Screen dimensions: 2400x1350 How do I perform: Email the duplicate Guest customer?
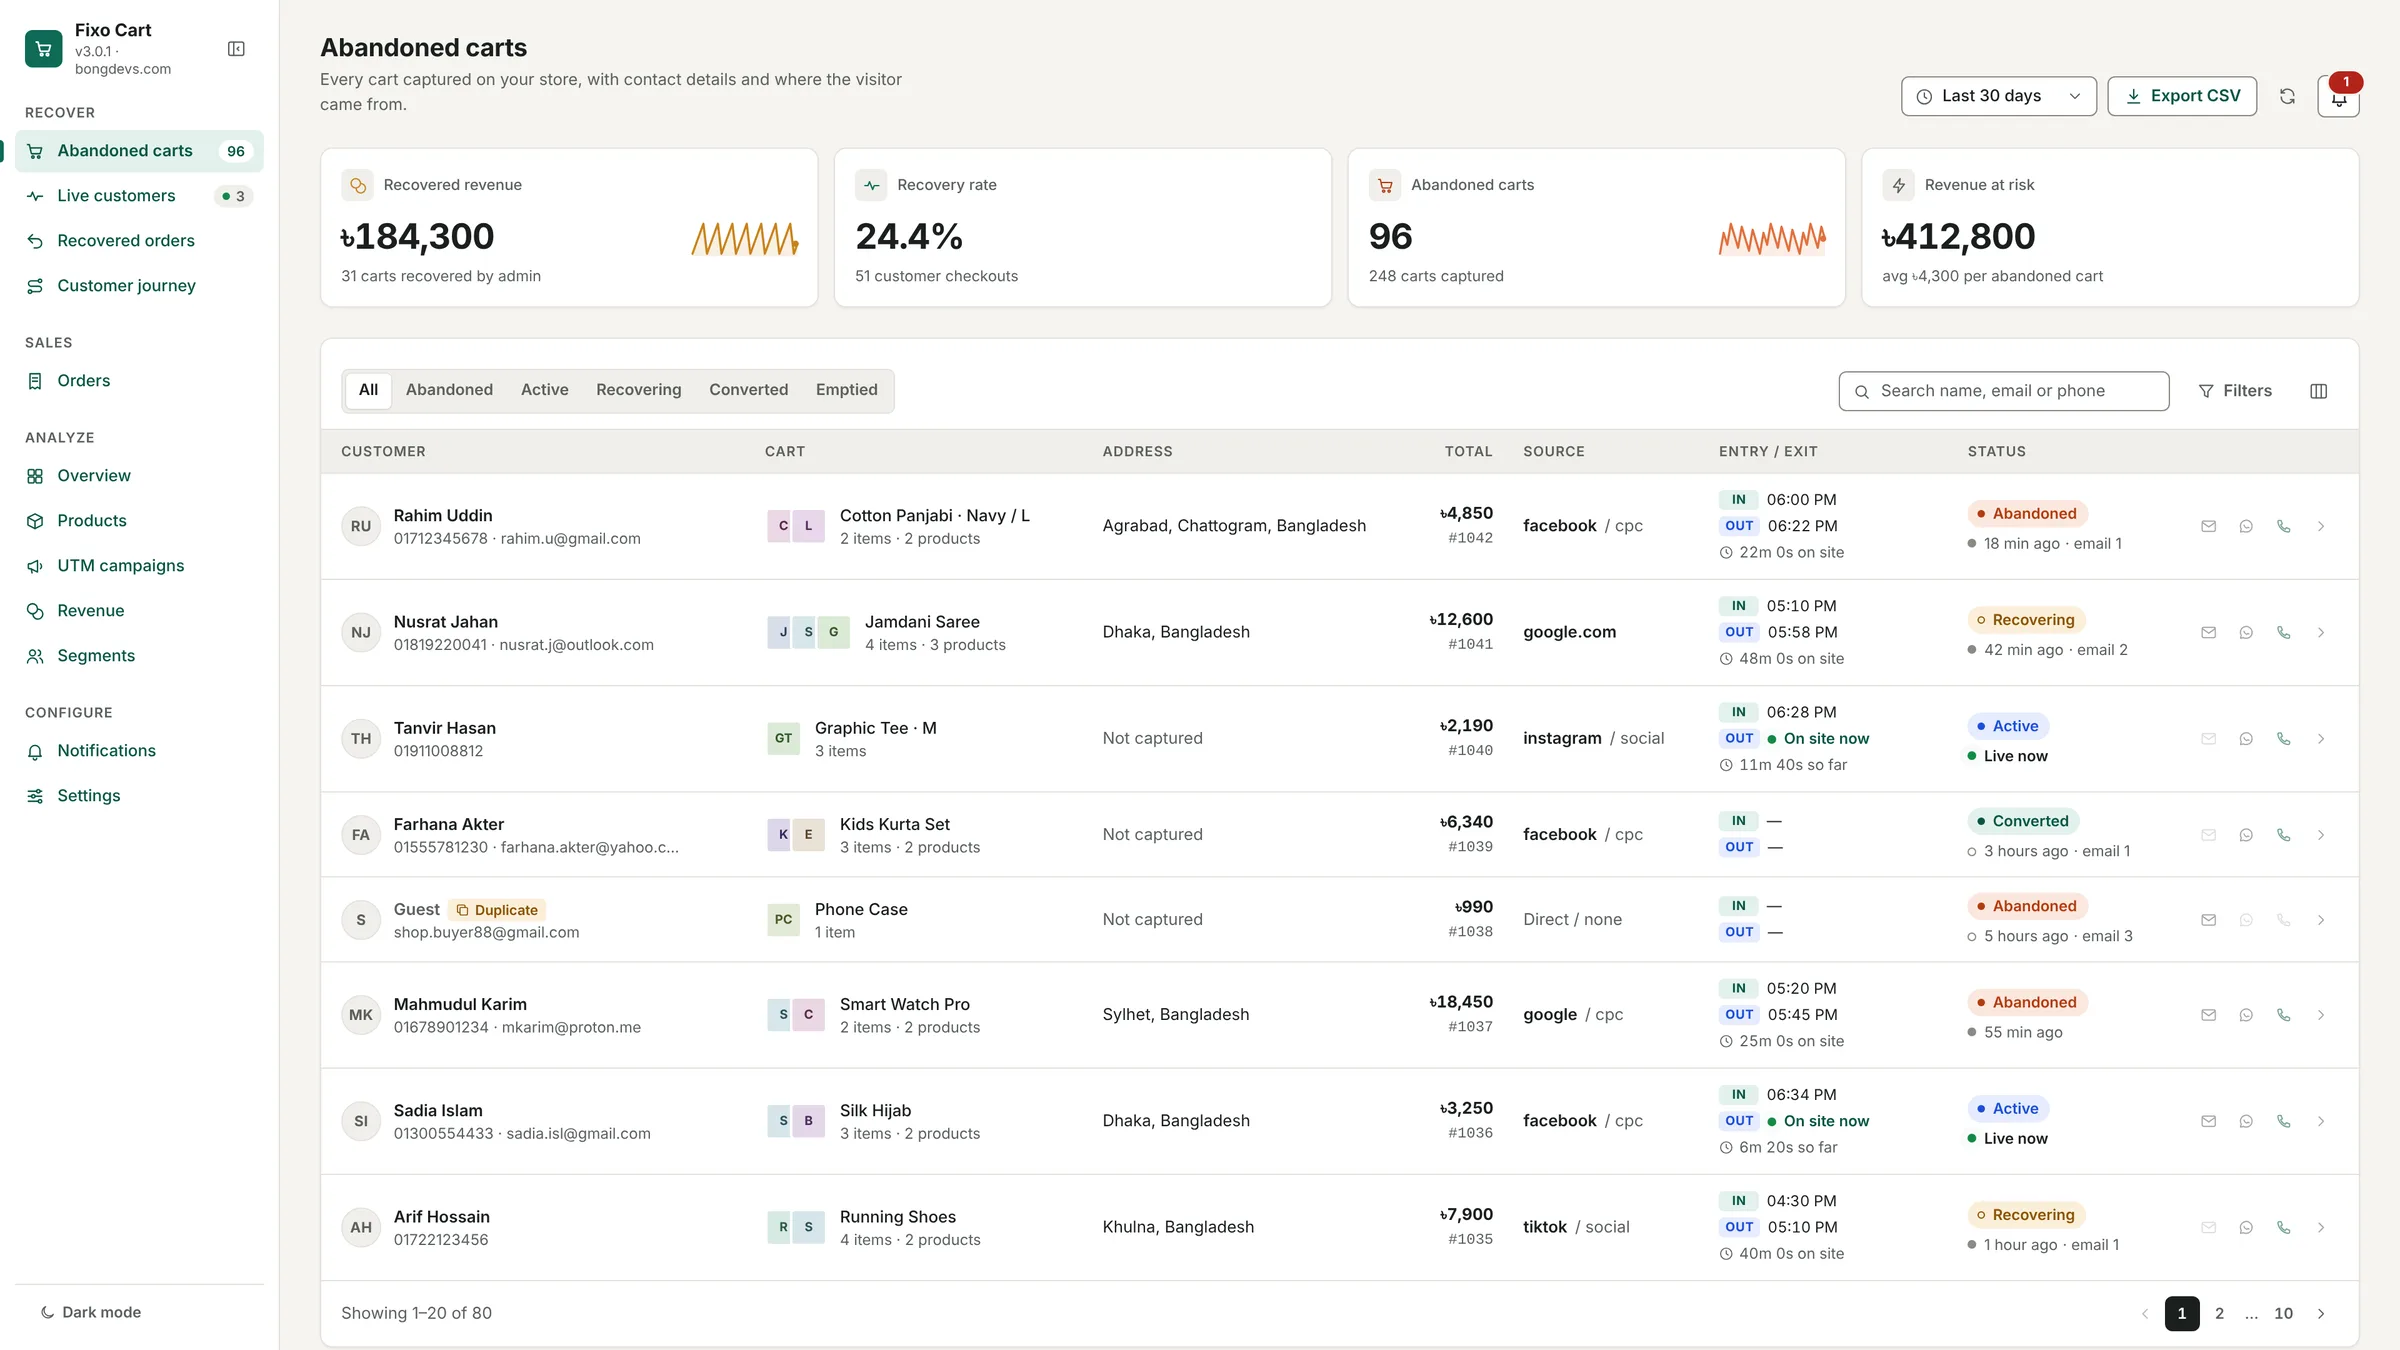(2208, 919)
